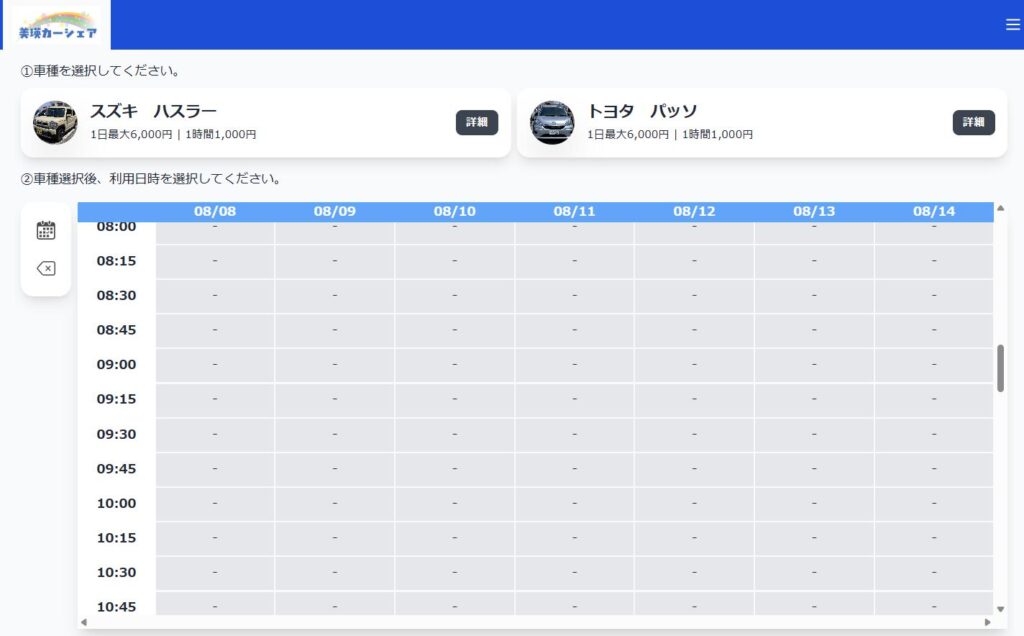The height and width of the screenshot is (636, 1024).
Task: Click the 08/14 date column header
Action: tap(934, 212)
